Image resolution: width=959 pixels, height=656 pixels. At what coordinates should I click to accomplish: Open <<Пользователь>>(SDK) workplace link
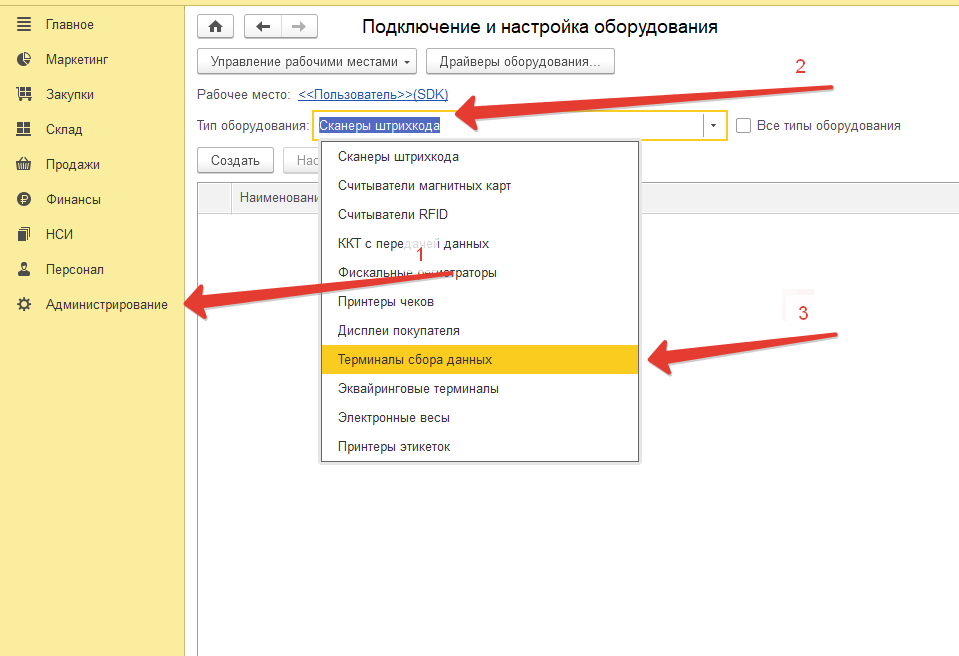[x=373, y=95]
